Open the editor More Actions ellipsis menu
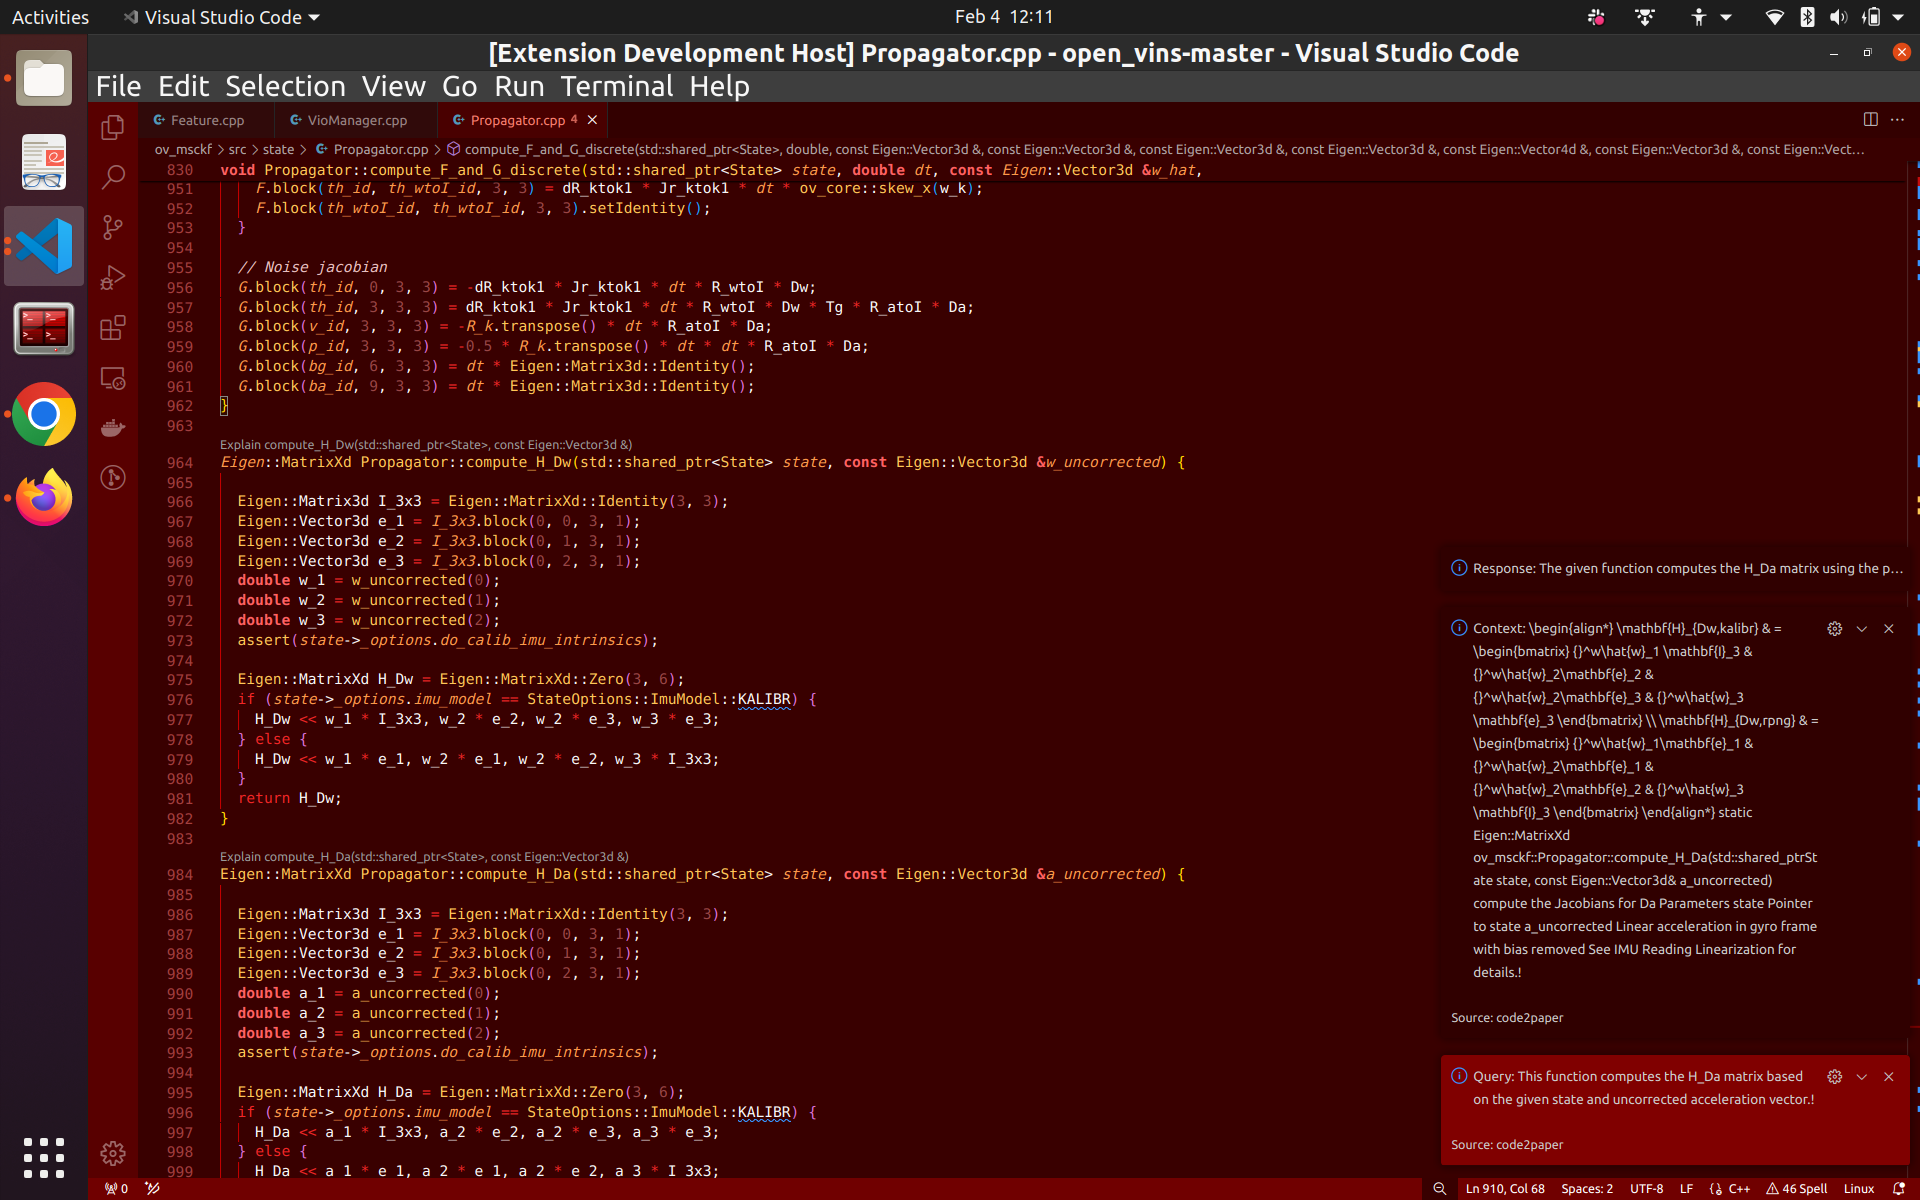The height and width of the screenshot is (1200, 1920). (x=1898, y=119)
